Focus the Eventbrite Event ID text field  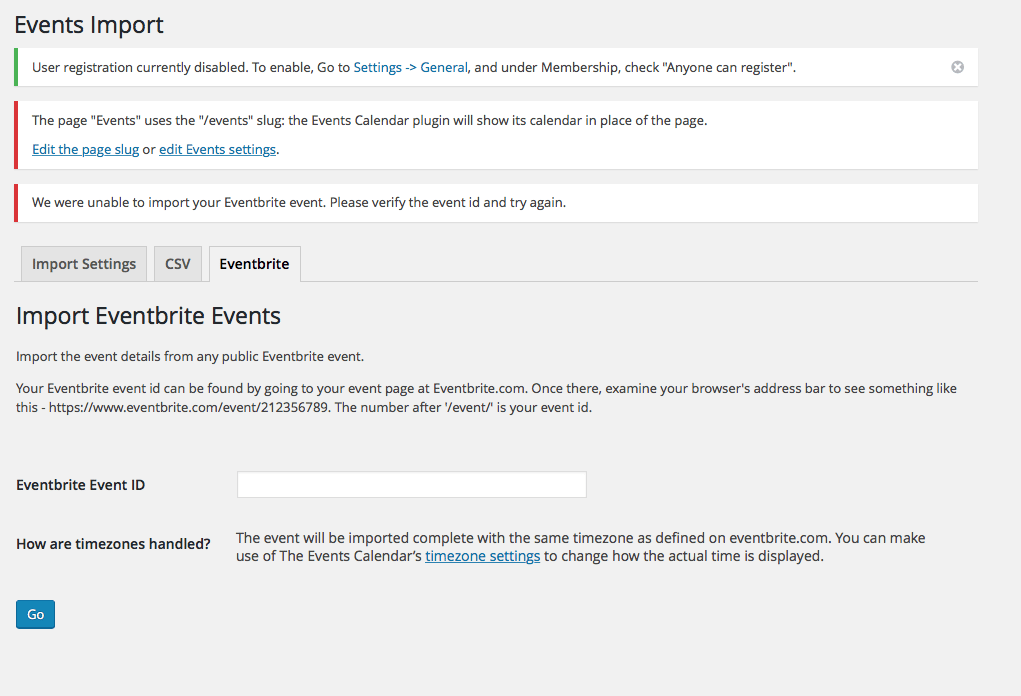click(x=411, y=485)
